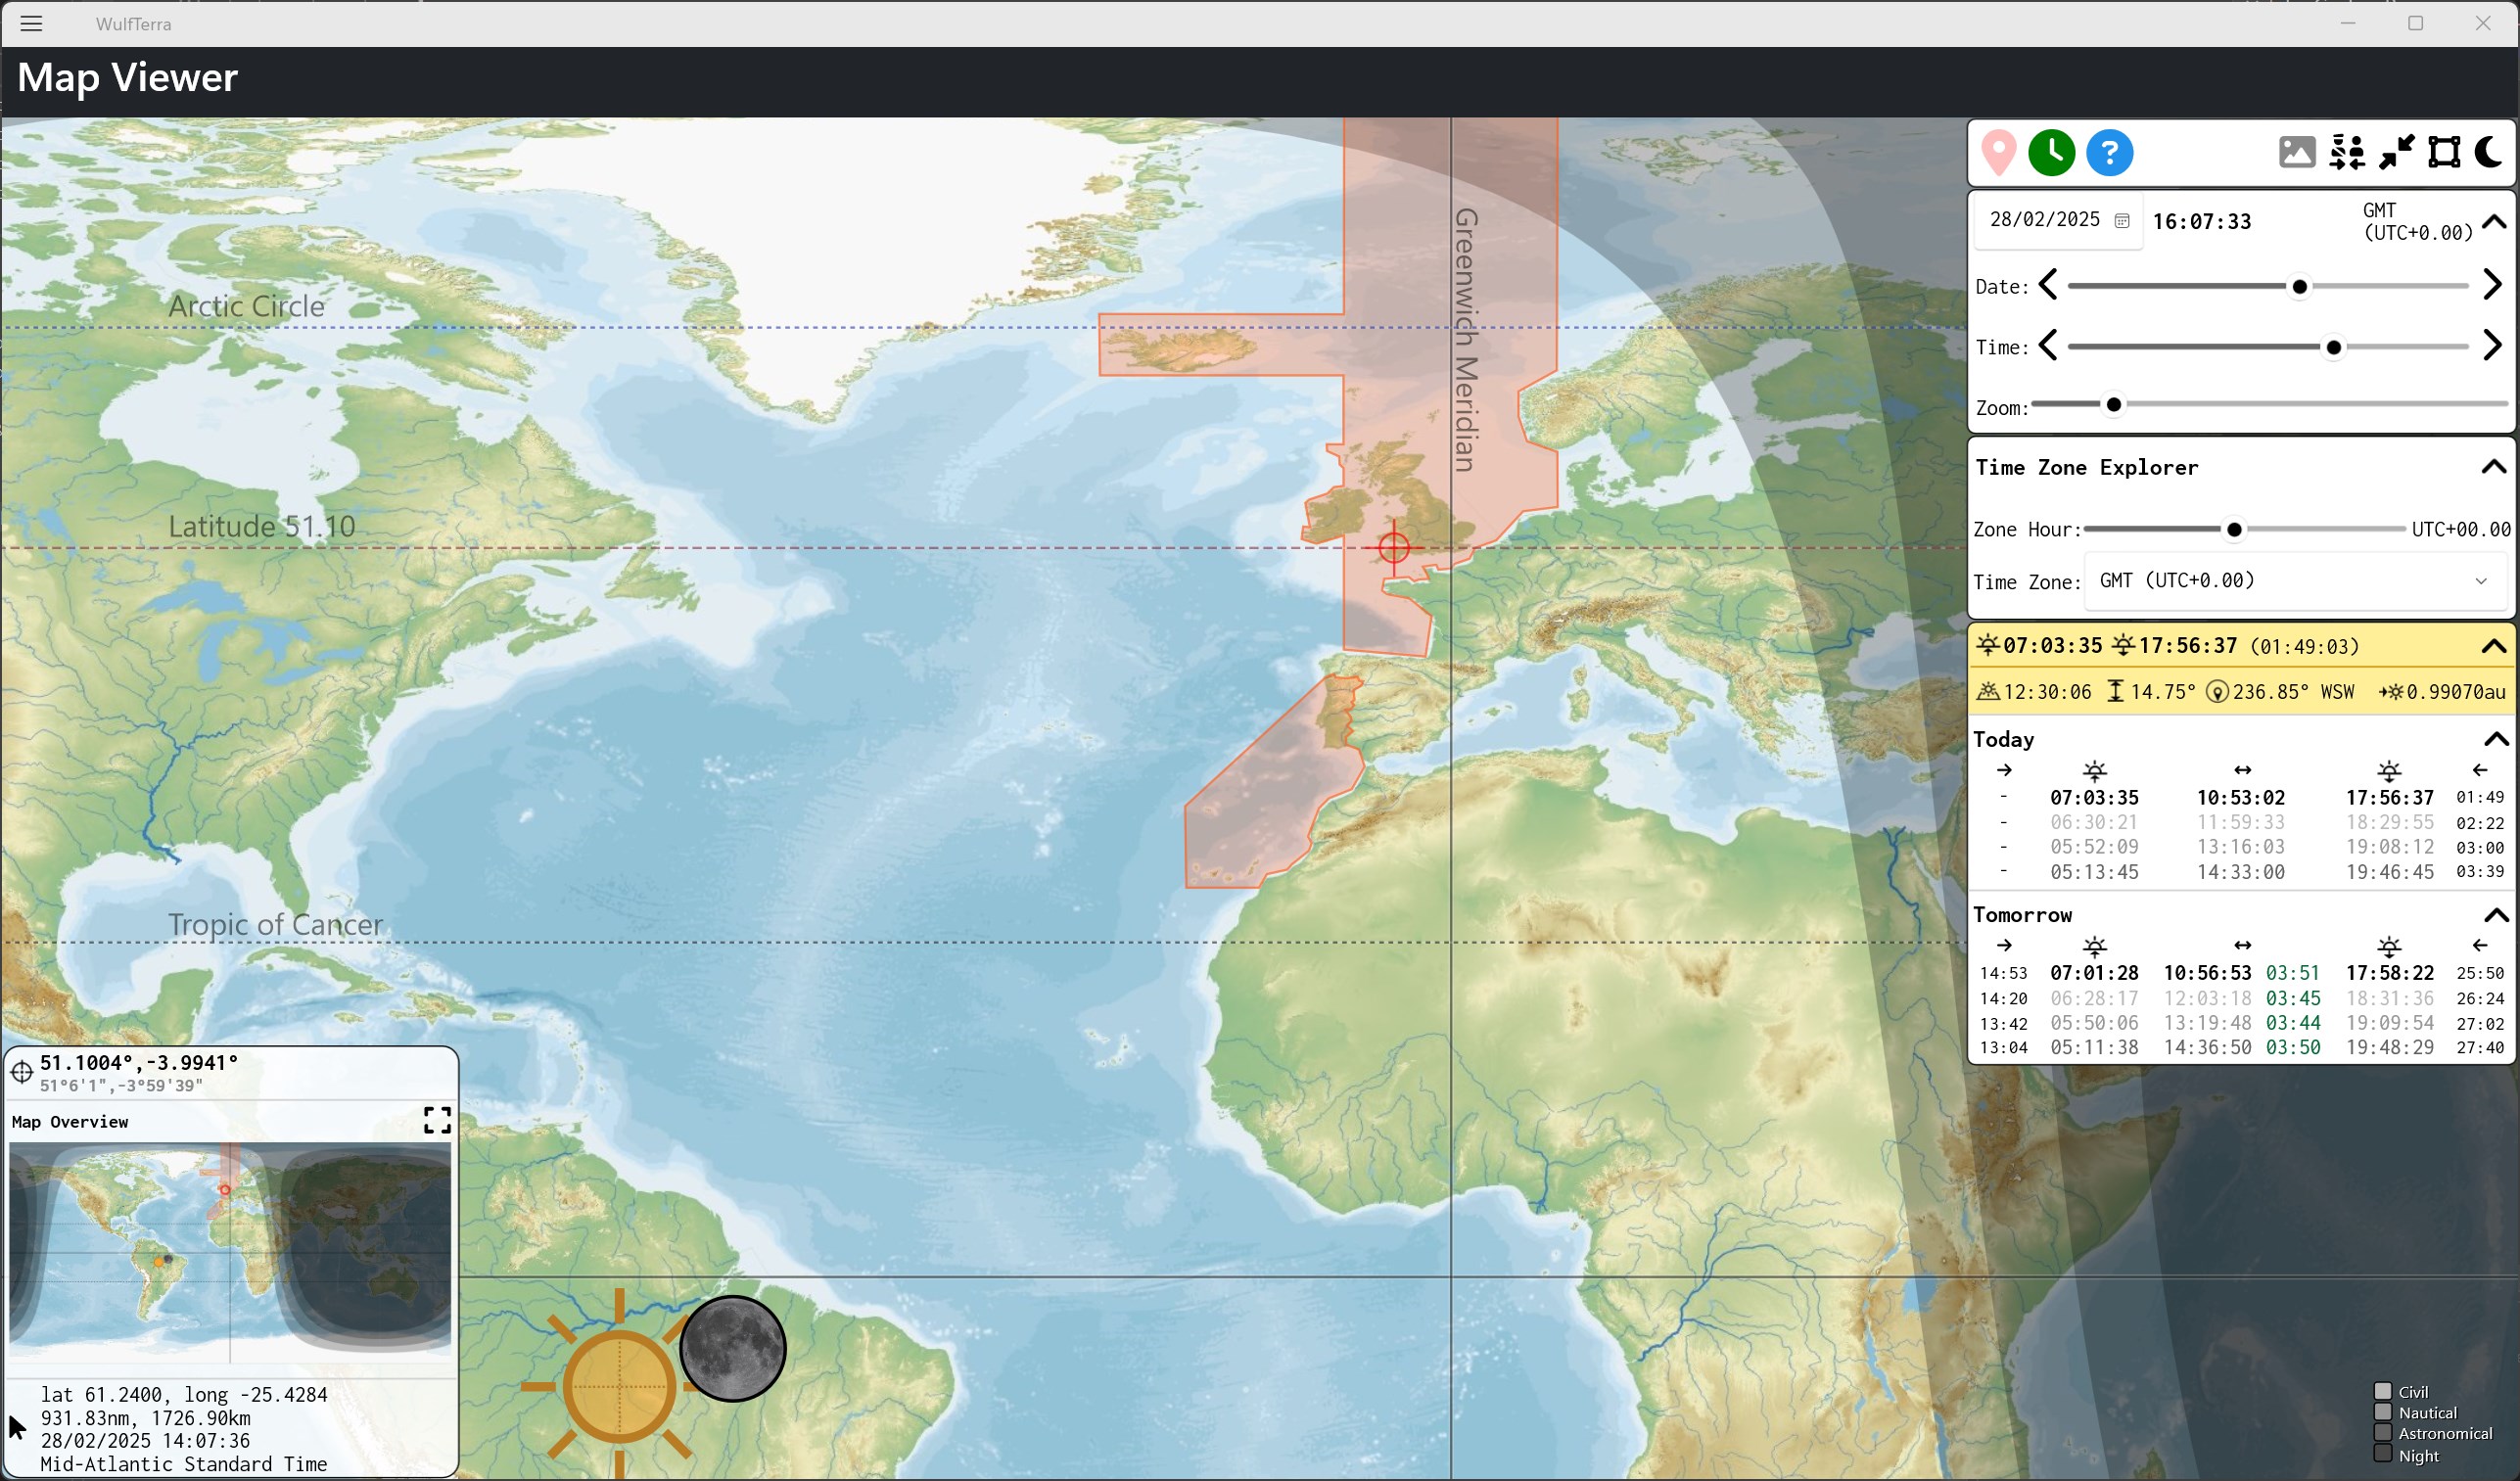Click the people with arrows icon
2520x1481 pixels.
(x=2346, y=153)
